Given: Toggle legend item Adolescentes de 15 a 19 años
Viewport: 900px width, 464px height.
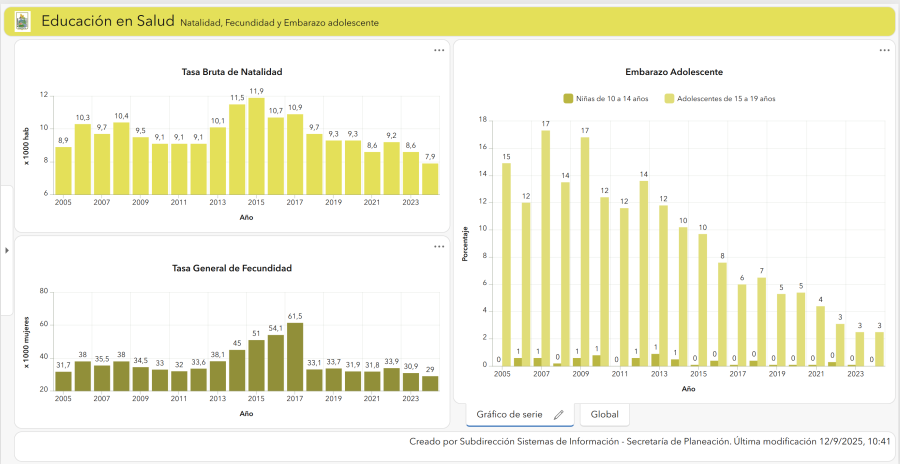Looking at the screenshot, I should click(720, 99).
